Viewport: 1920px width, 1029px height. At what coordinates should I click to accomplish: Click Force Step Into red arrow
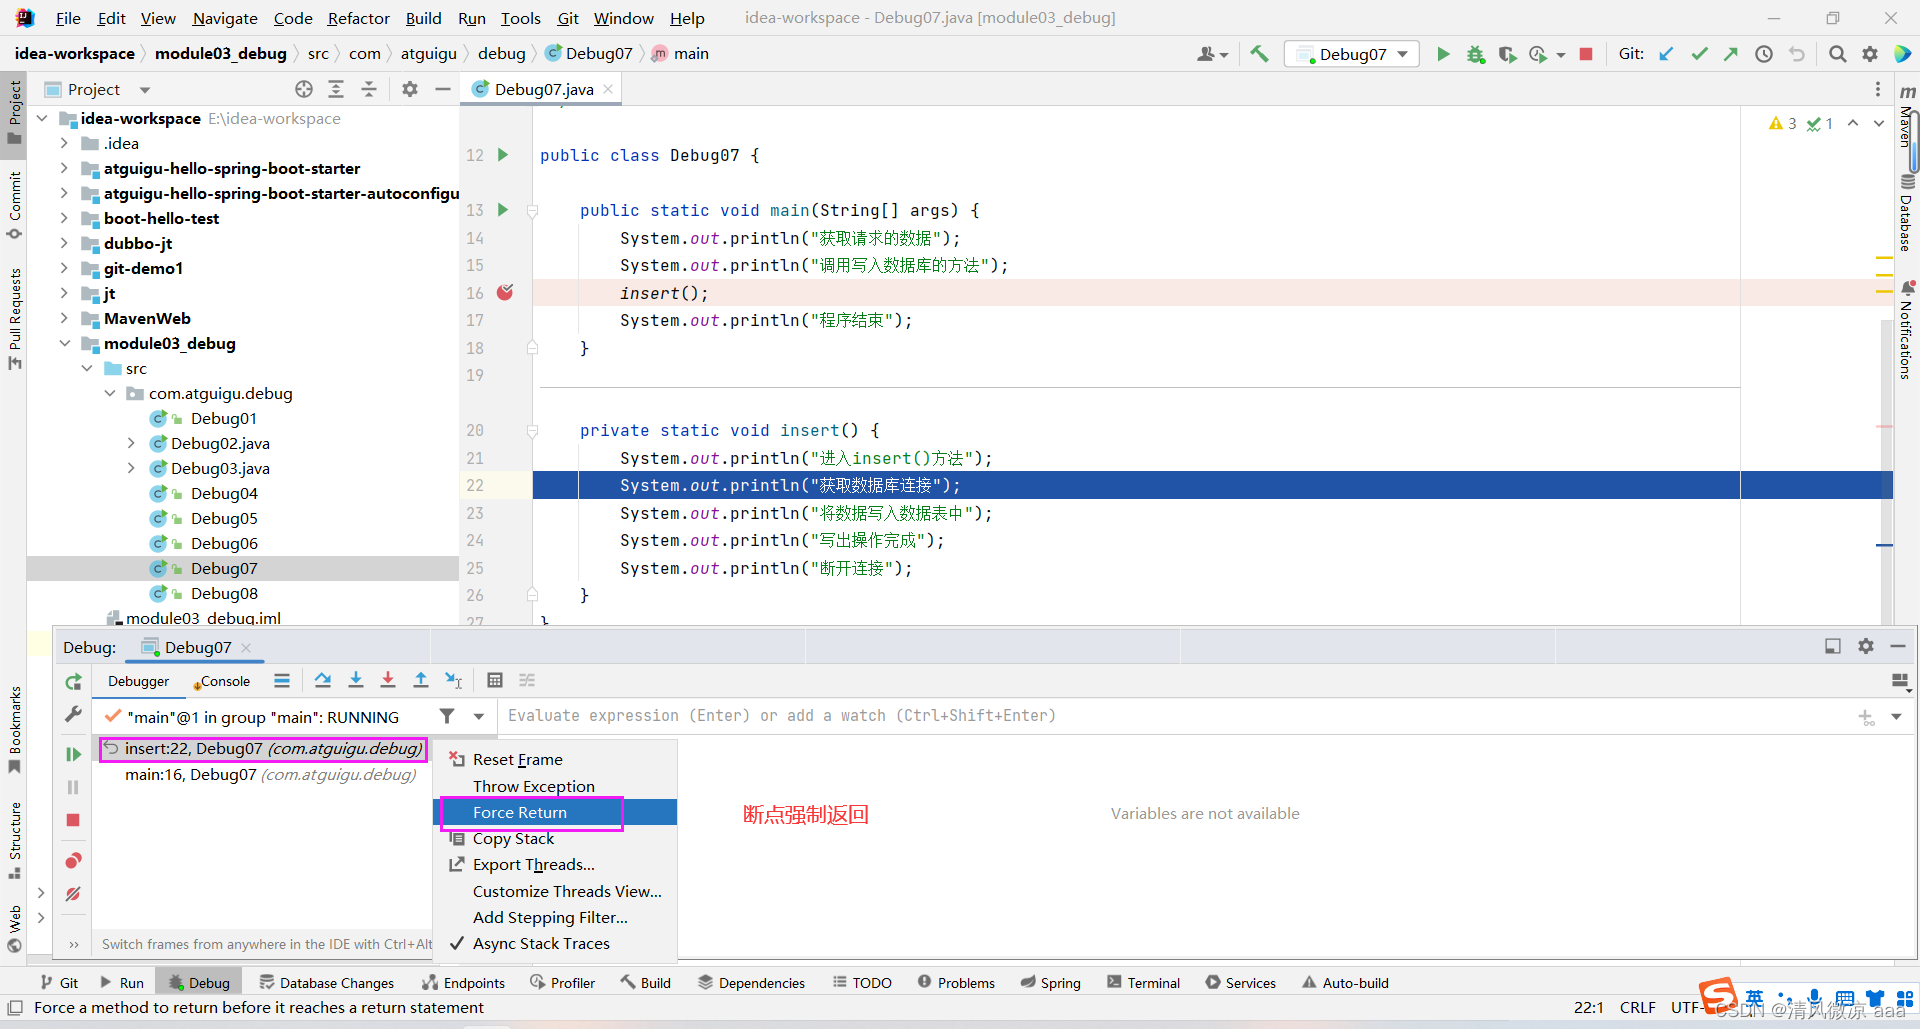coord(388,680)
